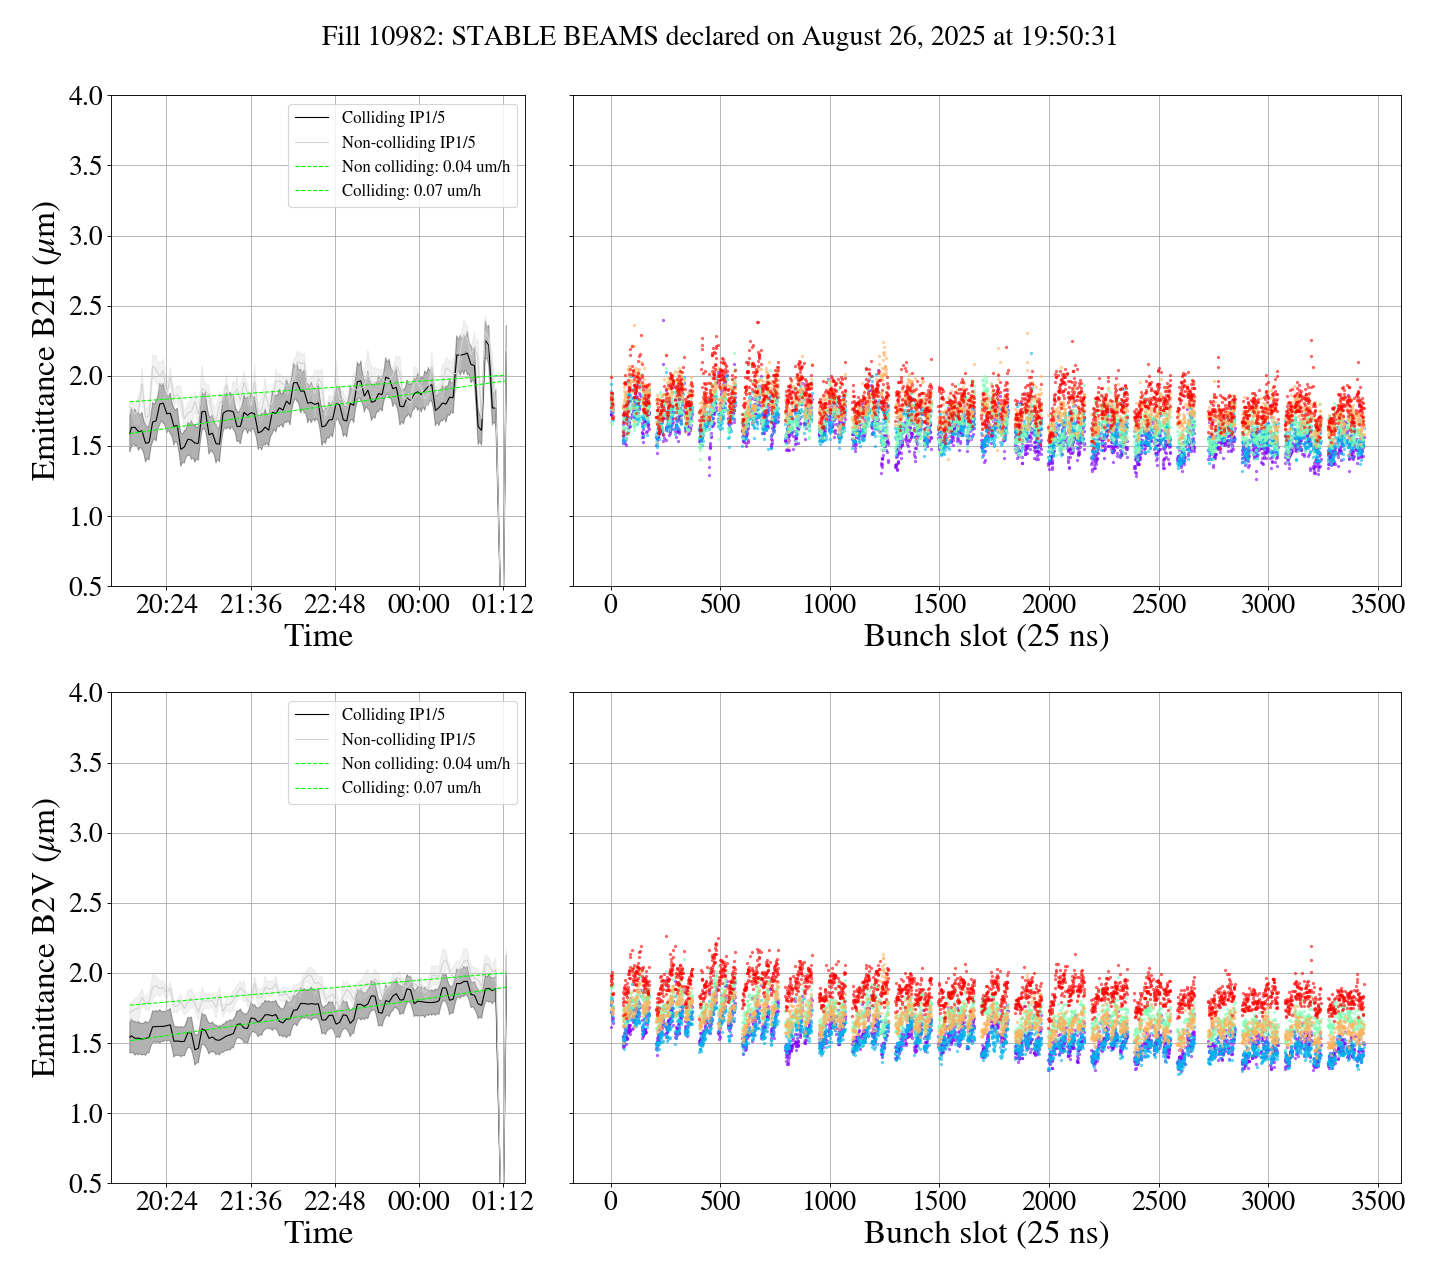1440x1280 pixels.
Task: Click the Emittance B2H y-axis label
Action: click(x=44, y=341)
